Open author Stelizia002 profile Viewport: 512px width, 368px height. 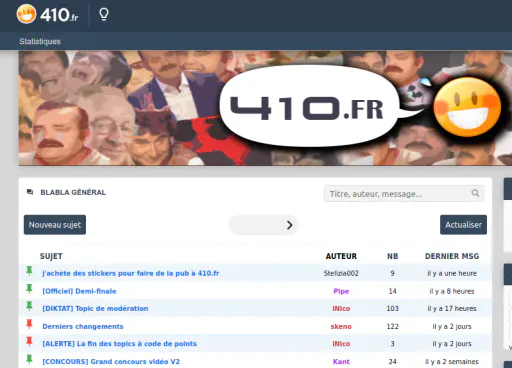pyautogui.click(x=341, y=273)
